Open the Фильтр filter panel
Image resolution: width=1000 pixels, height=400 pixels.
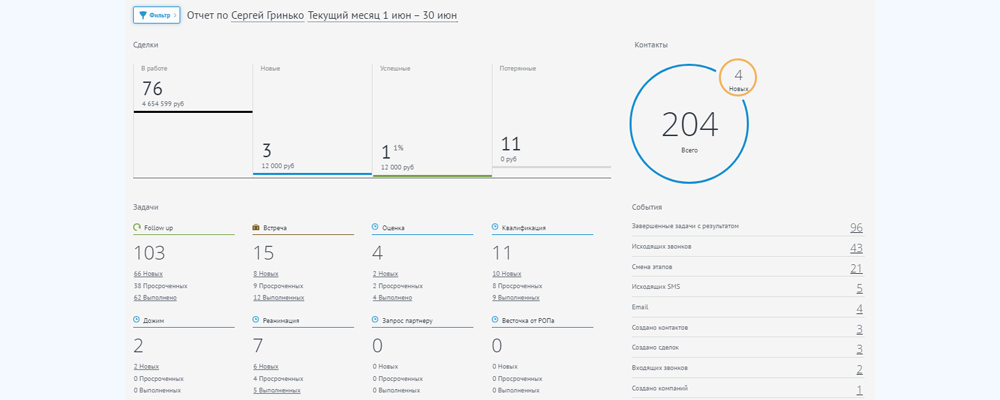tap(156, 16)
